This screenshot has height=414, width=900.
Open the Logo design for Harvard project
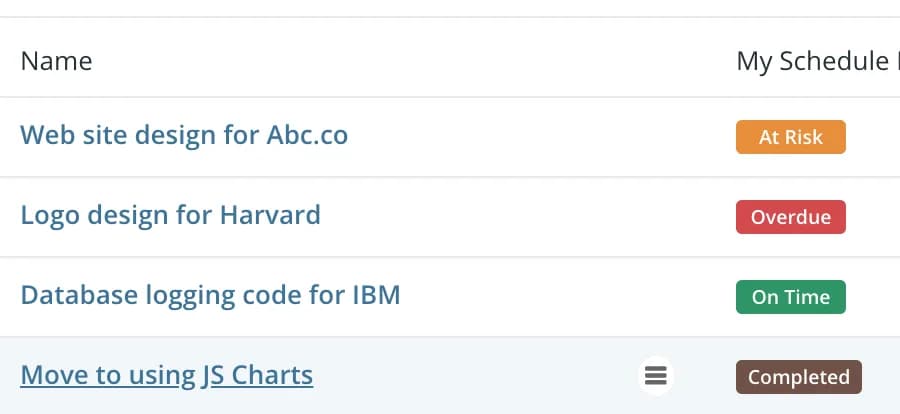(170, 216)
